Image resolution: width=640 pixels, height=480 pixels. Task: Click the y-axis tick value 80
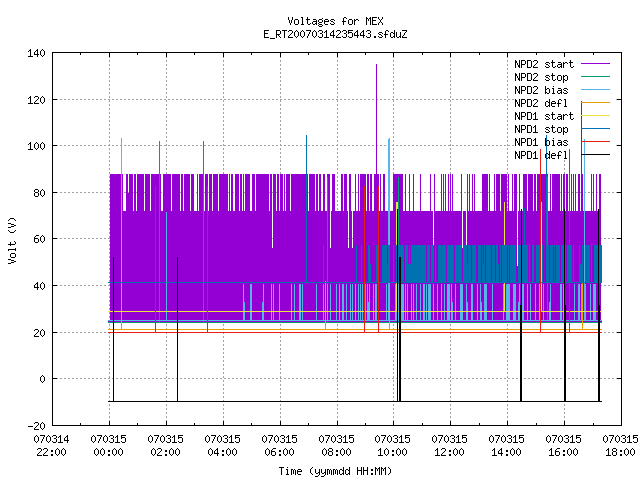tap(39, 193)
